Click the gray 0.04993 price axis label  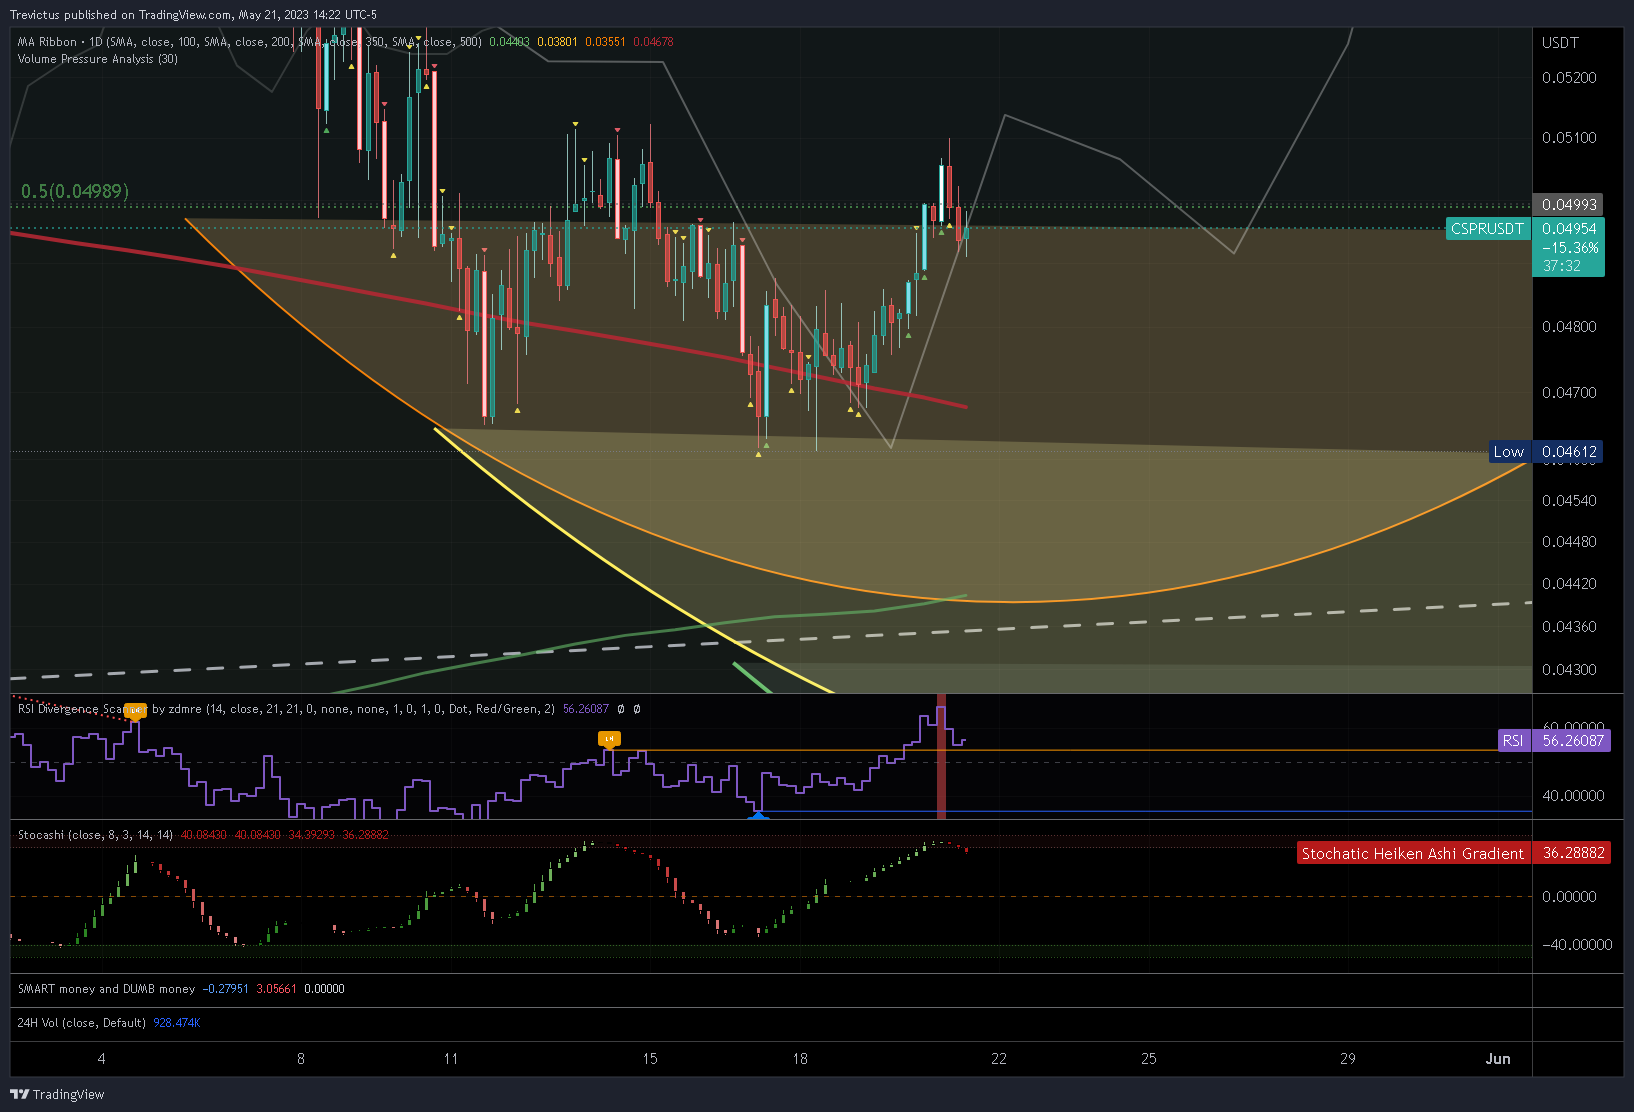pos(1568,205)
